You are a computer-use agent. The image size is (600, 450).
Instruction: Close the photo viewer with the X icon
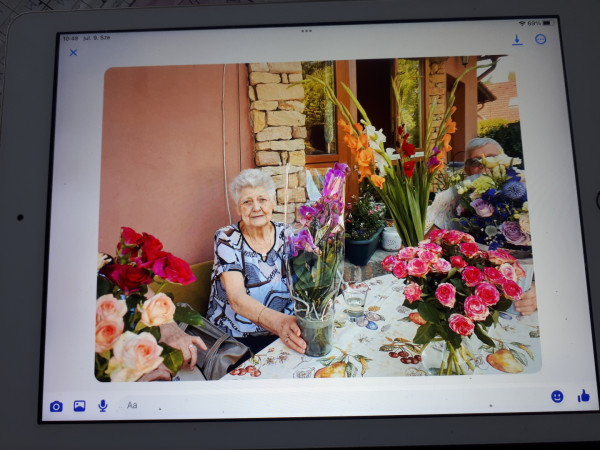coord(73,53)
